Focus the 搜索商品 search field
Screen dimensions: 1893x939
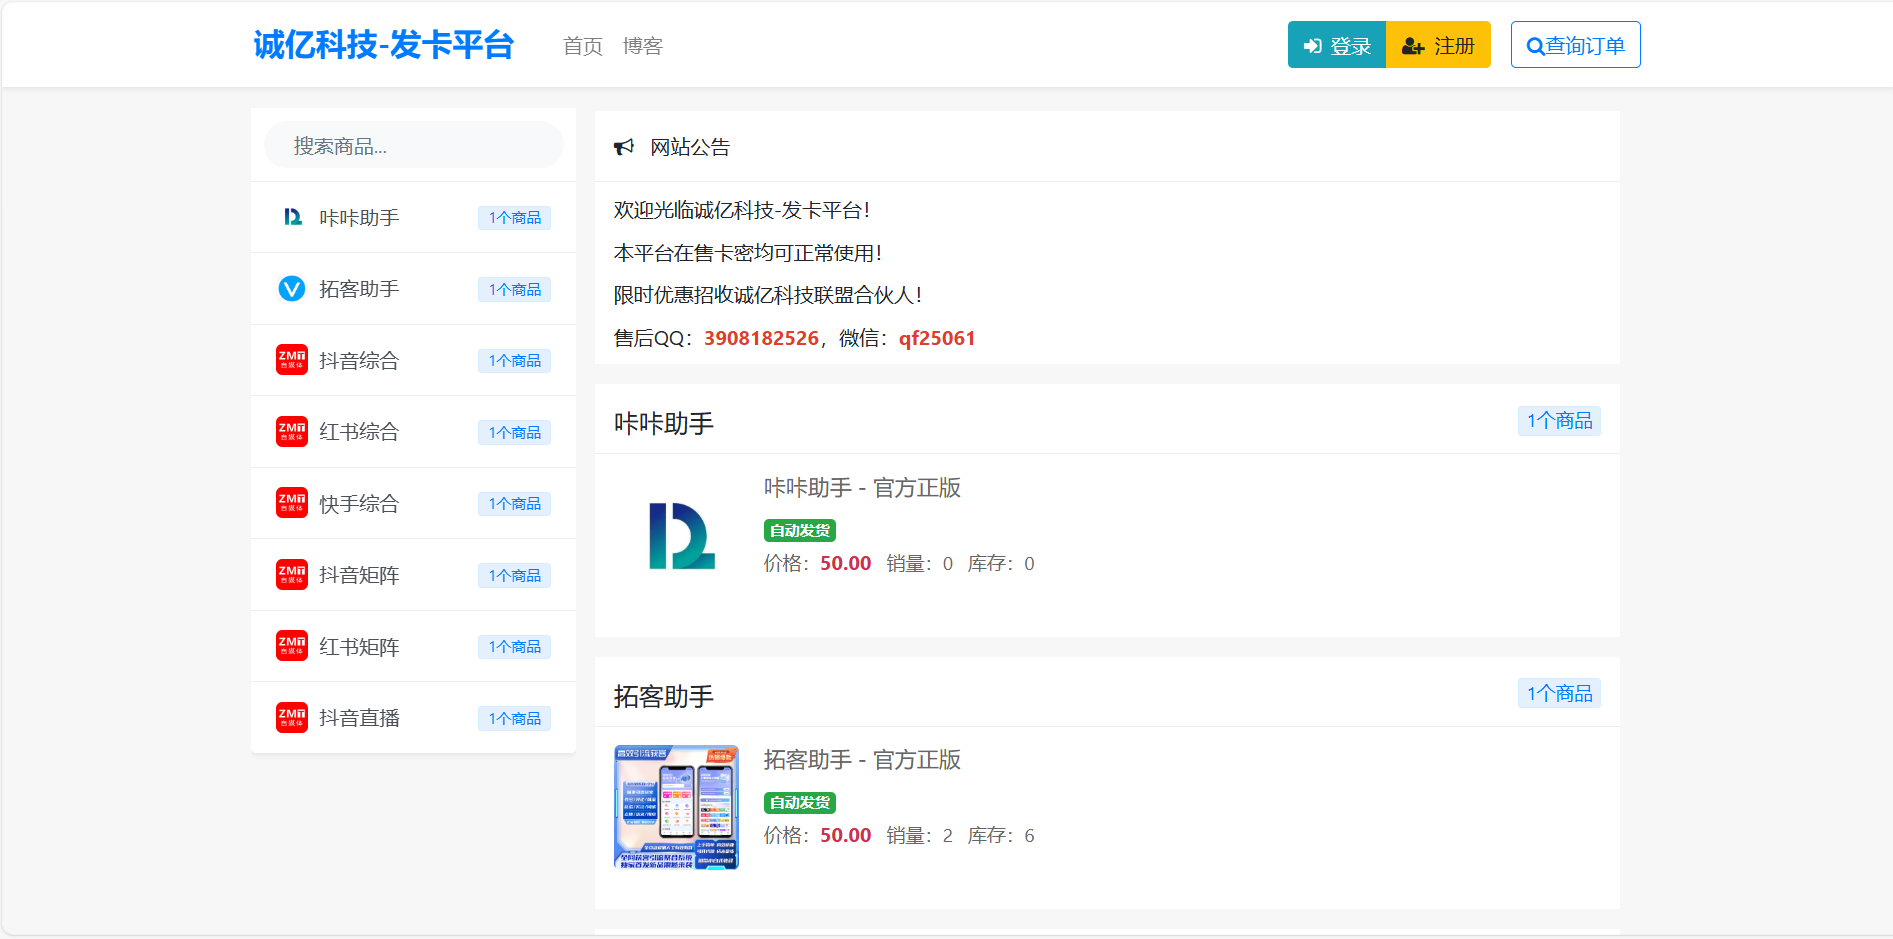pos(414,146)
